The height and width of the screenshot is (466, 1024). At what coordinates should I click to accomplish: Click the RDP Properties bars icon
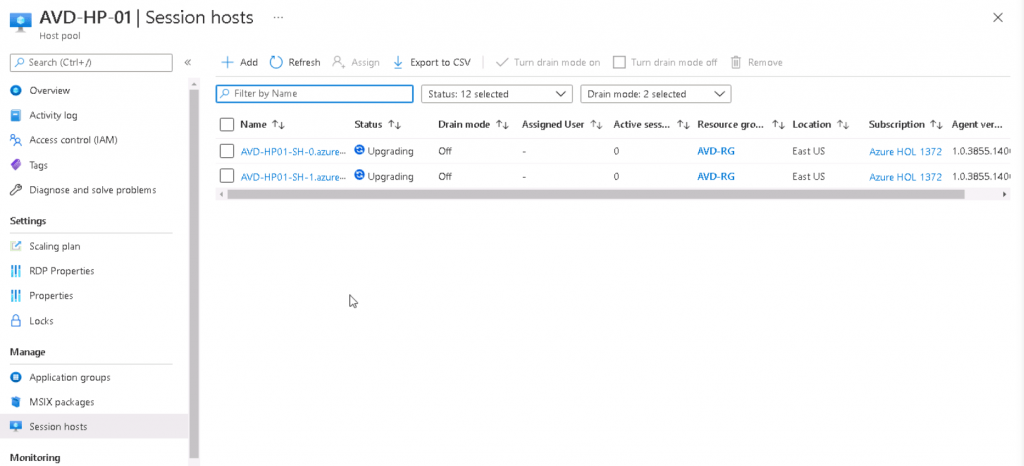coord(16,271)
